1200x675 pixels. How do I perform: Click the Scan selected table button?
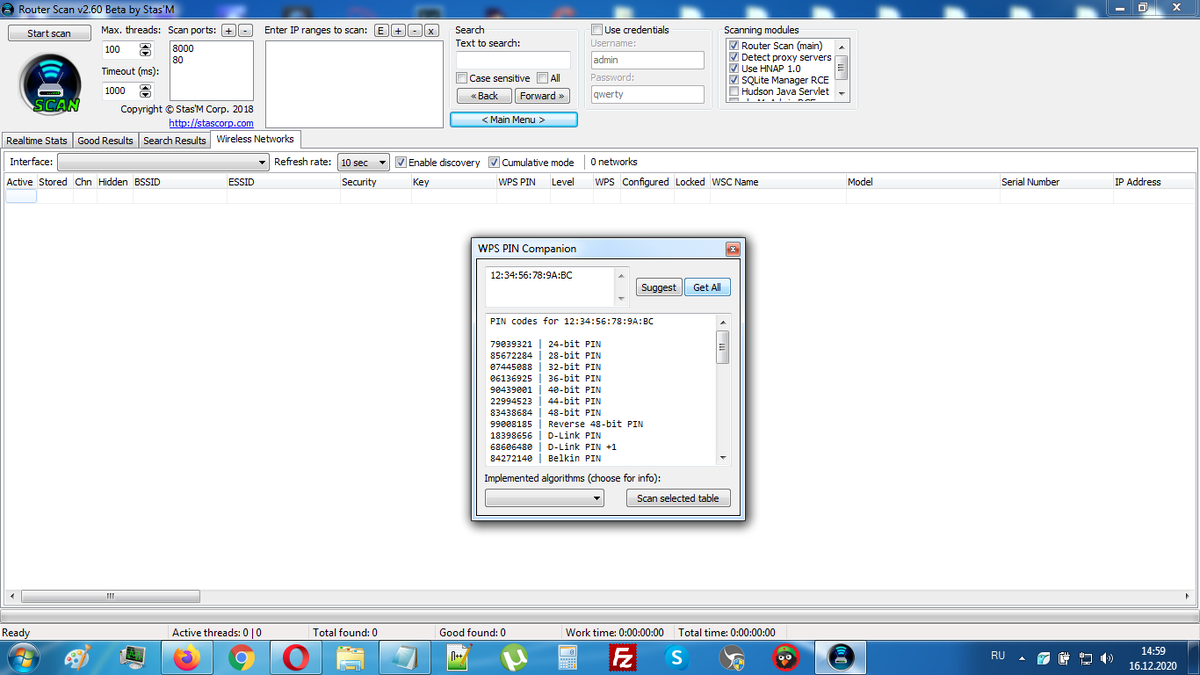point(678,498)
